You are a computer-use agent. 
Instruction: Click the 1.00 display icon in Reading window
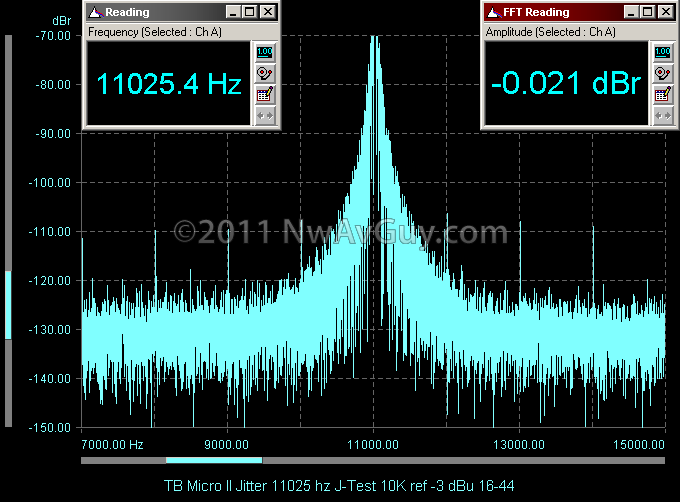coord(264,52)
